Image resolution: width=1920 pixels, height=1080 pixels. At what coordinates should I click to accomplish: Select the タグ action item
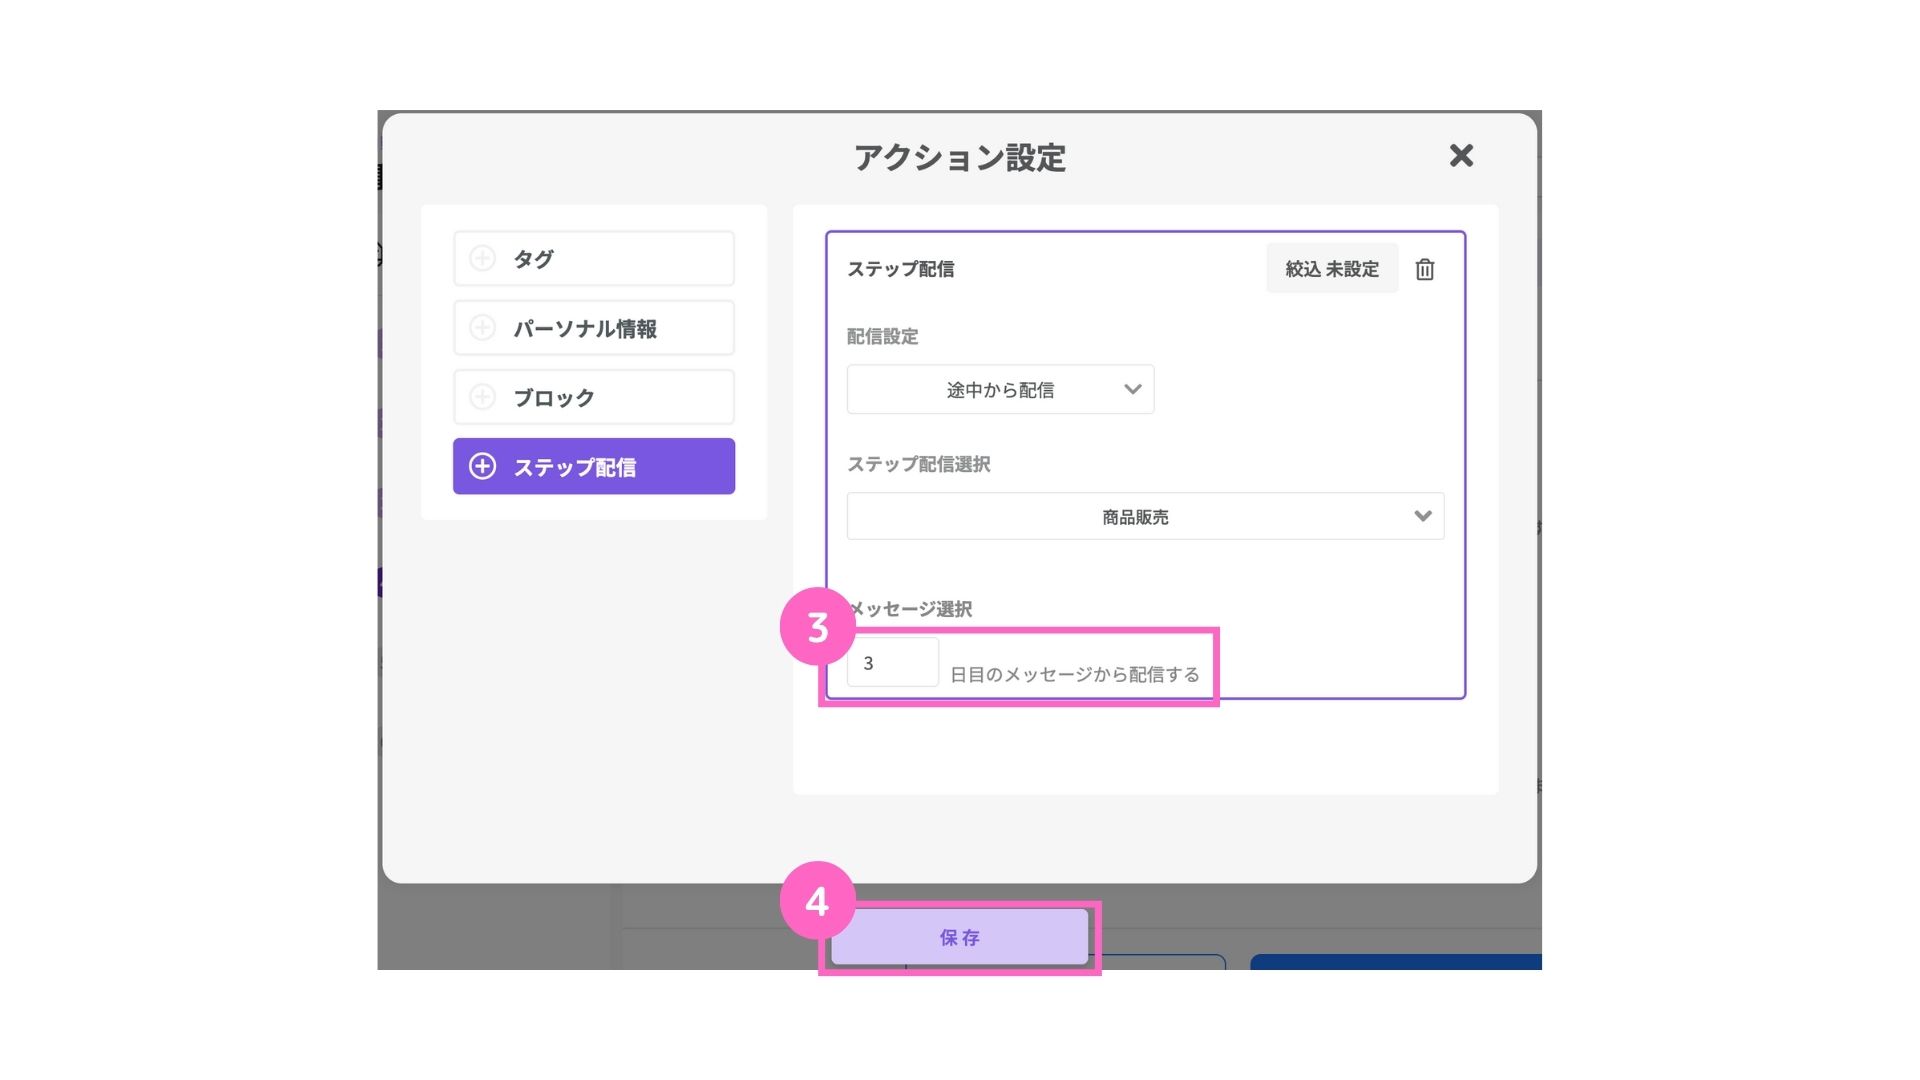click(594, 258)
